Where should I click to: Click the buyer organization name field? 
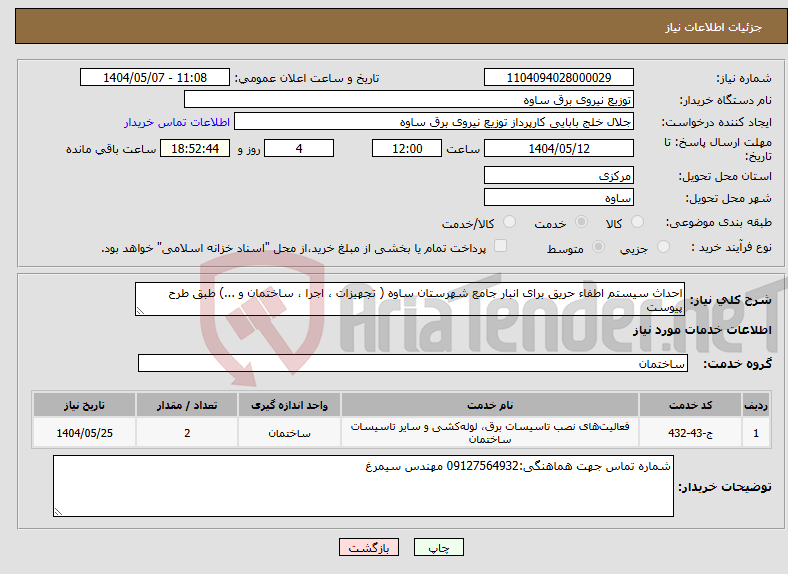tap(409, 100)
